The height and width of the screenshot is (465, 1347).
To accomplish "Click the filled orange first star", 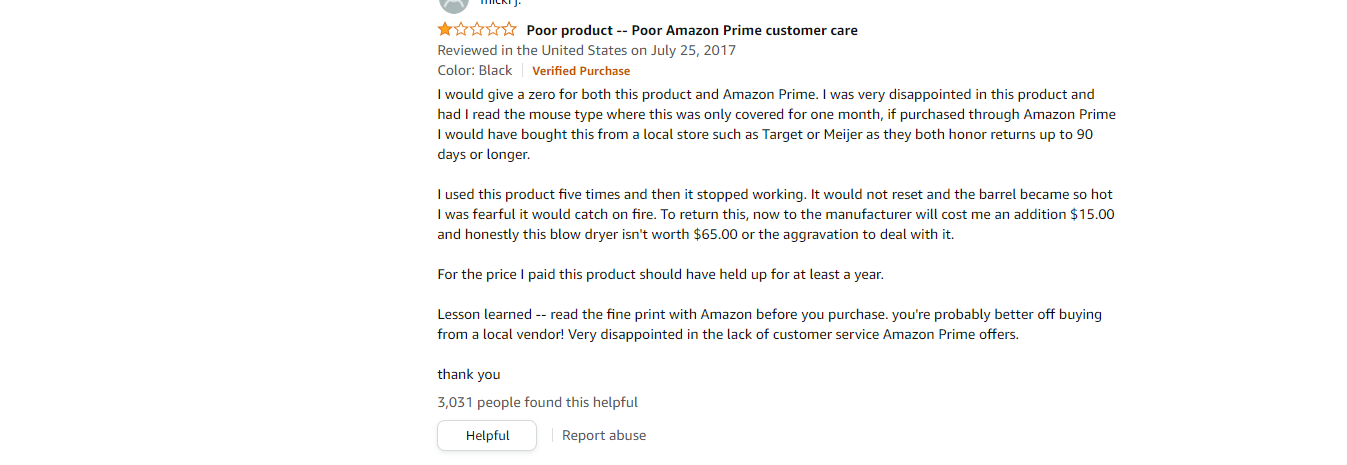I will point(445,29).
